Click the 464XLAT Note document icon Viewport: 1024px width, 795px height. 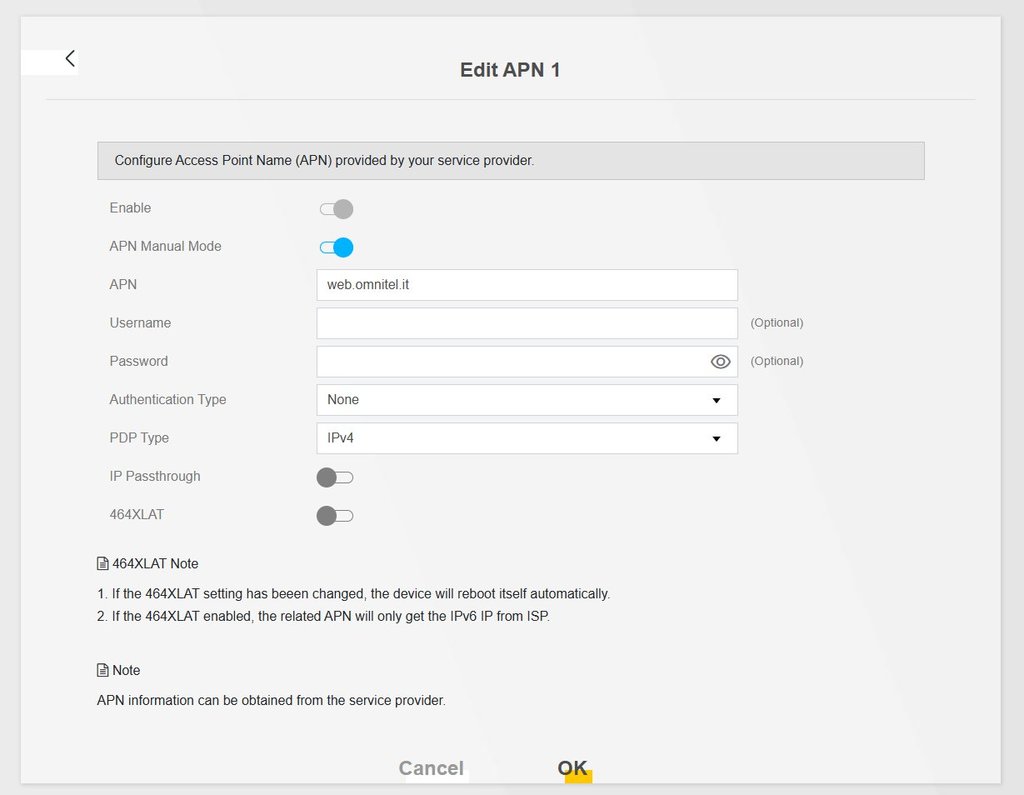coord(102,564)
